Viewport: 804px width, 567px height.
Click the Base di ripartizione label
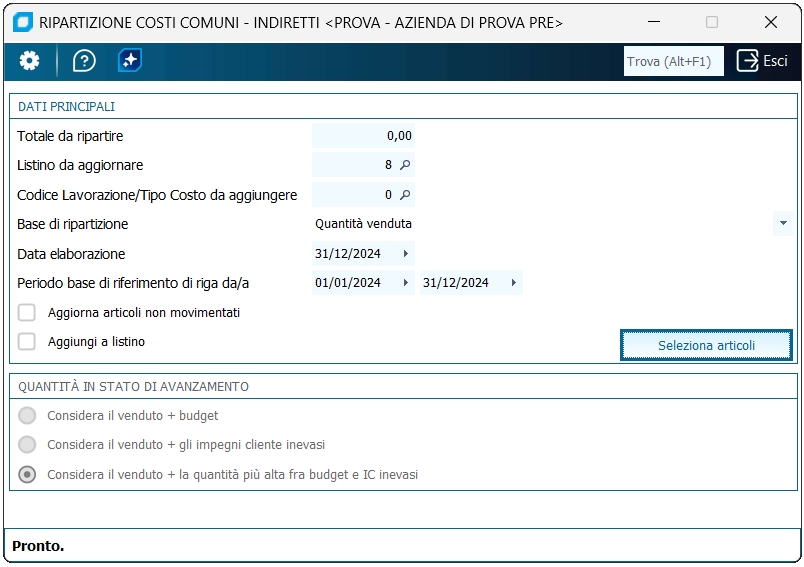[72, 224]
